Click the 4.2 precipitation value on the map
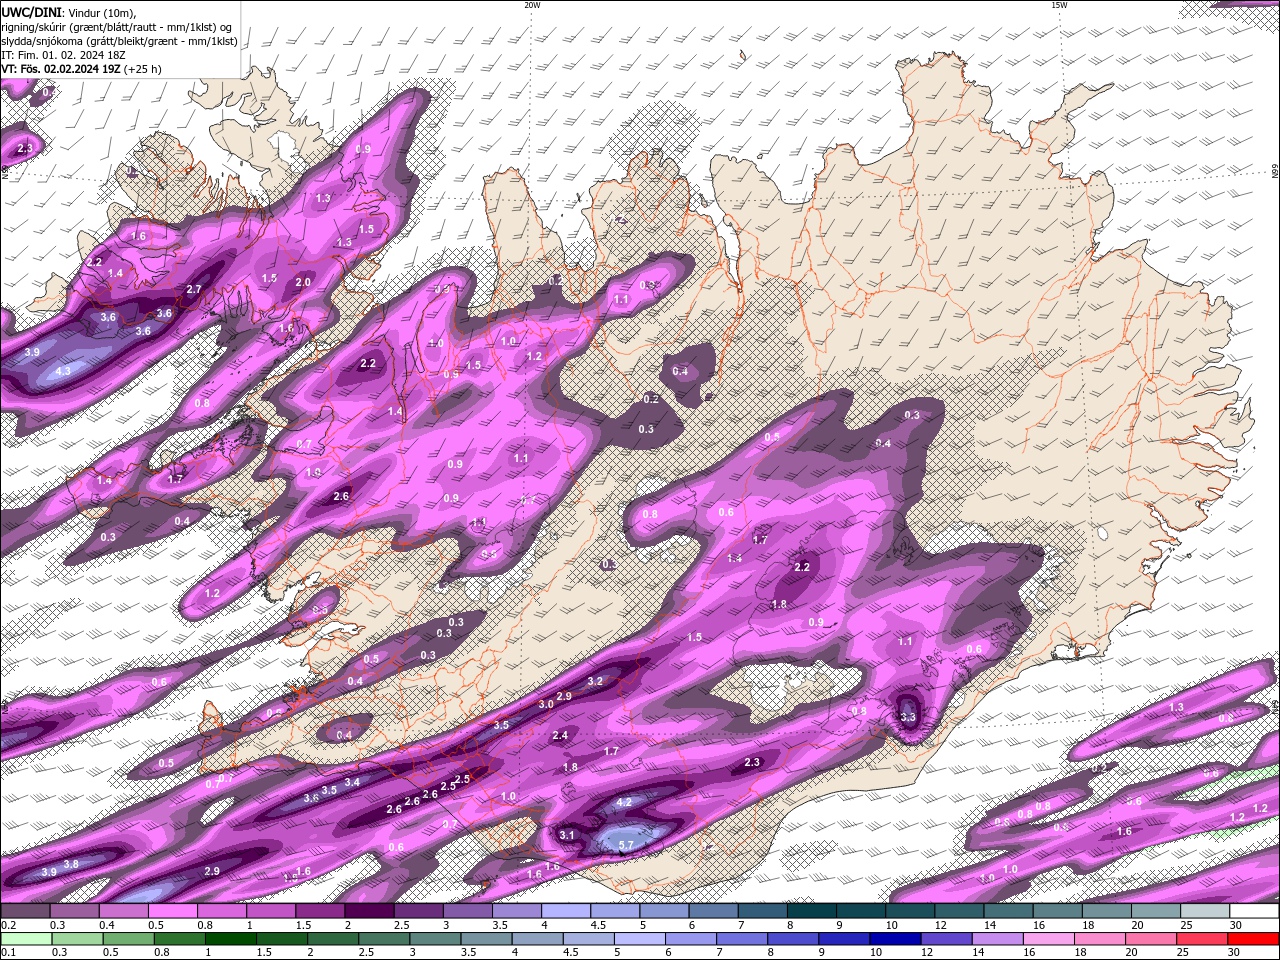This screenshot has width=1280, height=960. [x=624, y=802]
